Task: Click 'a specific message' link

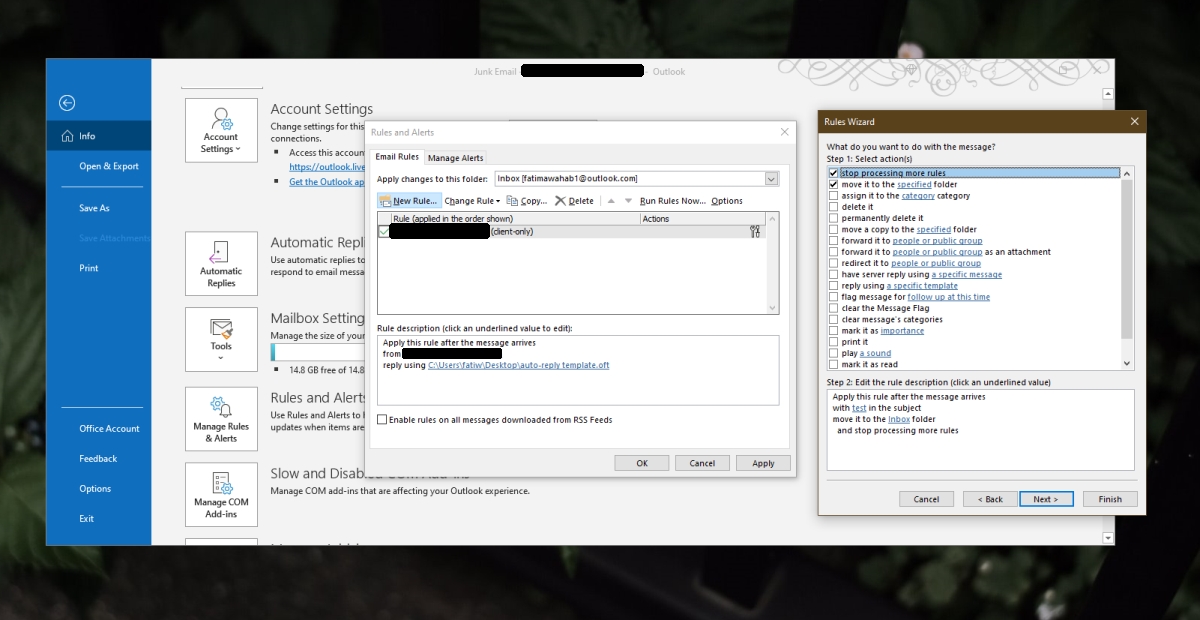Action: [x=967, y=274]
